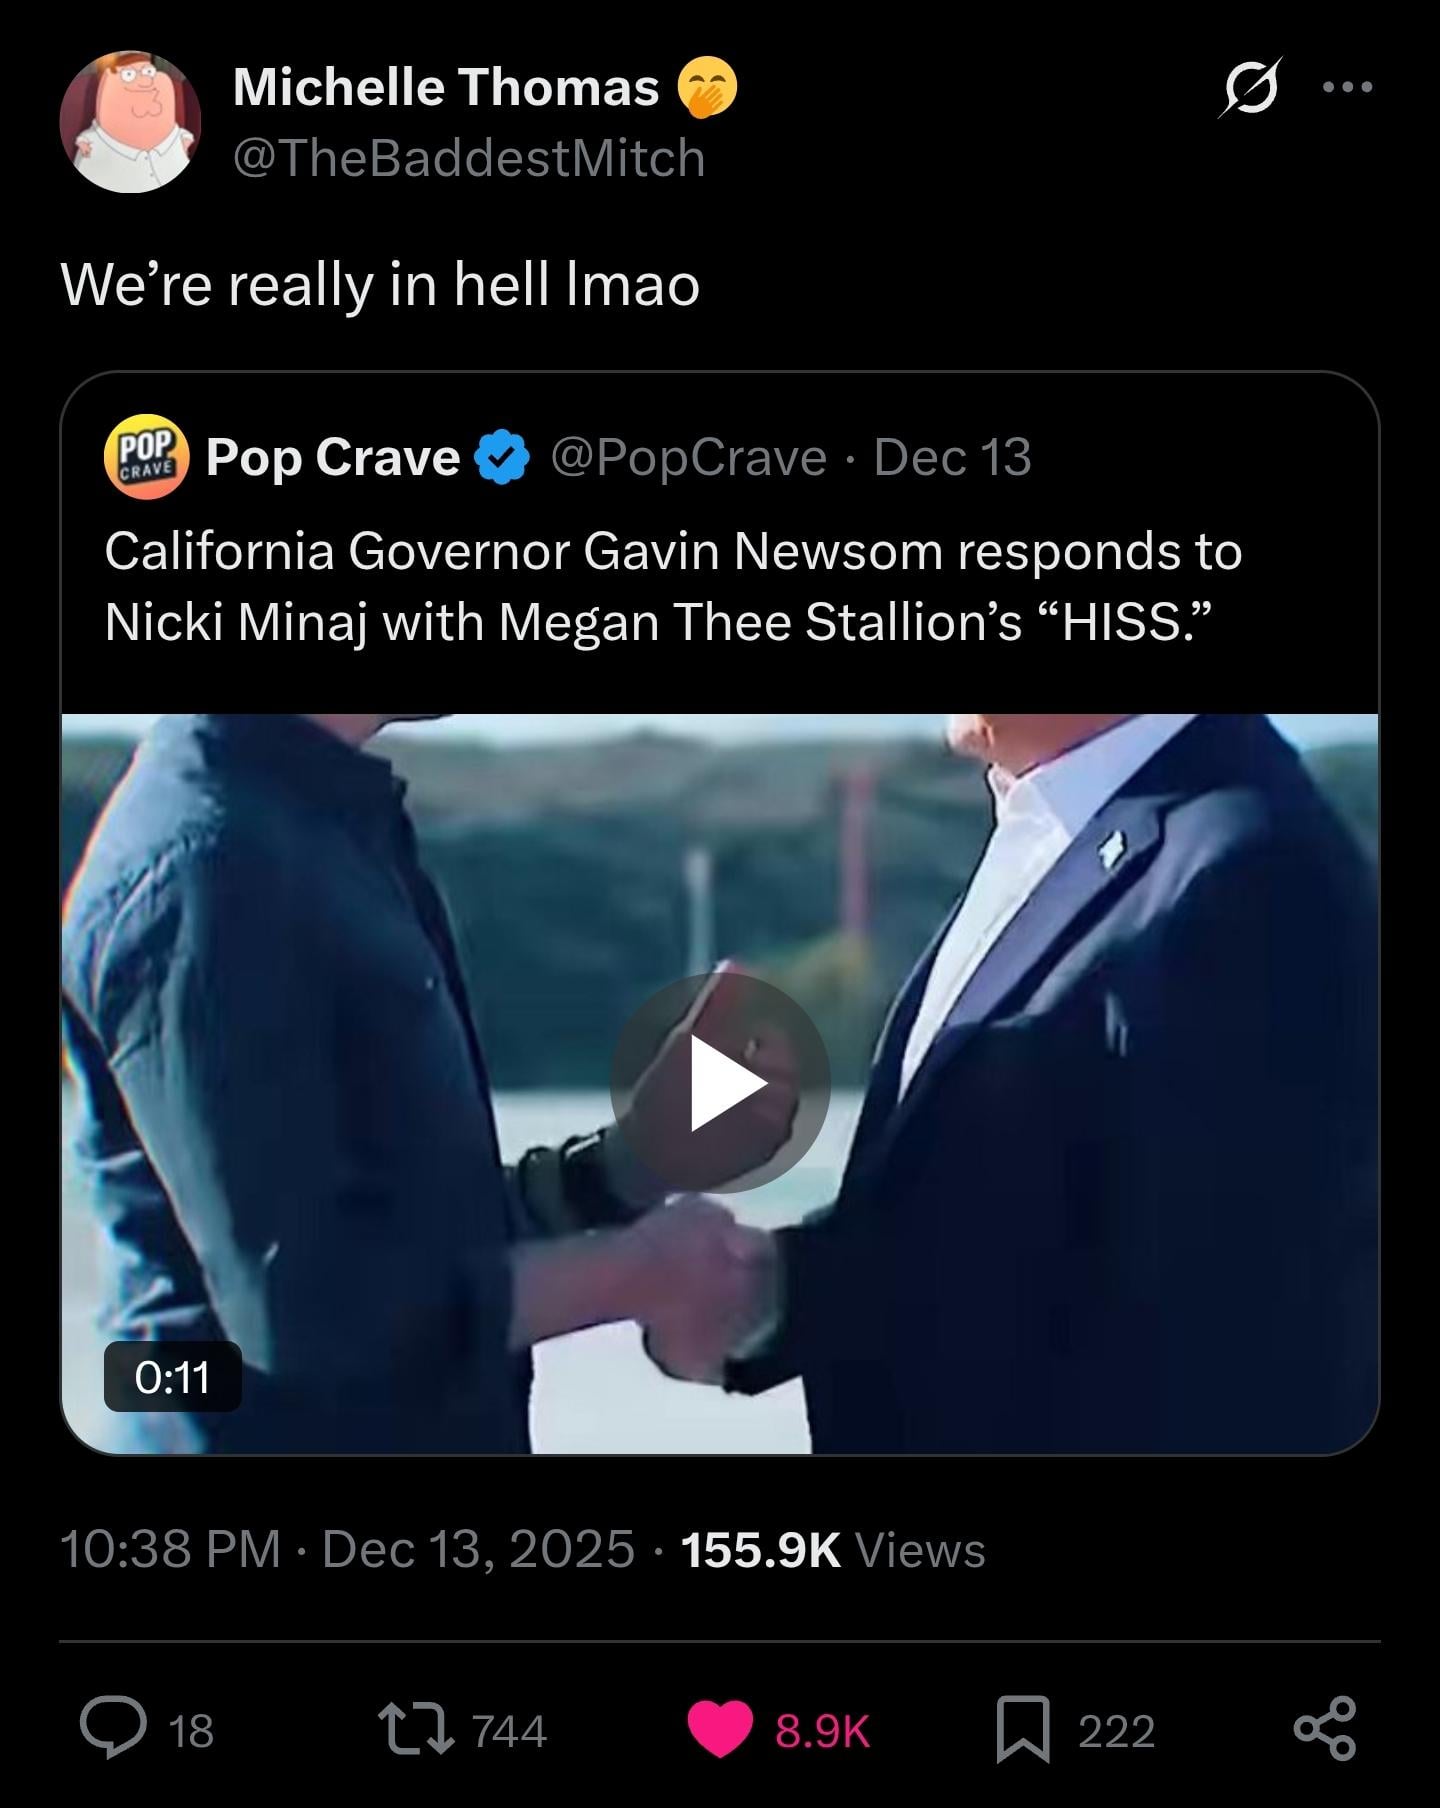Viewport: 1440px width, 1808px height.
Task: Click the share icon
Action: point(1325,1729)
